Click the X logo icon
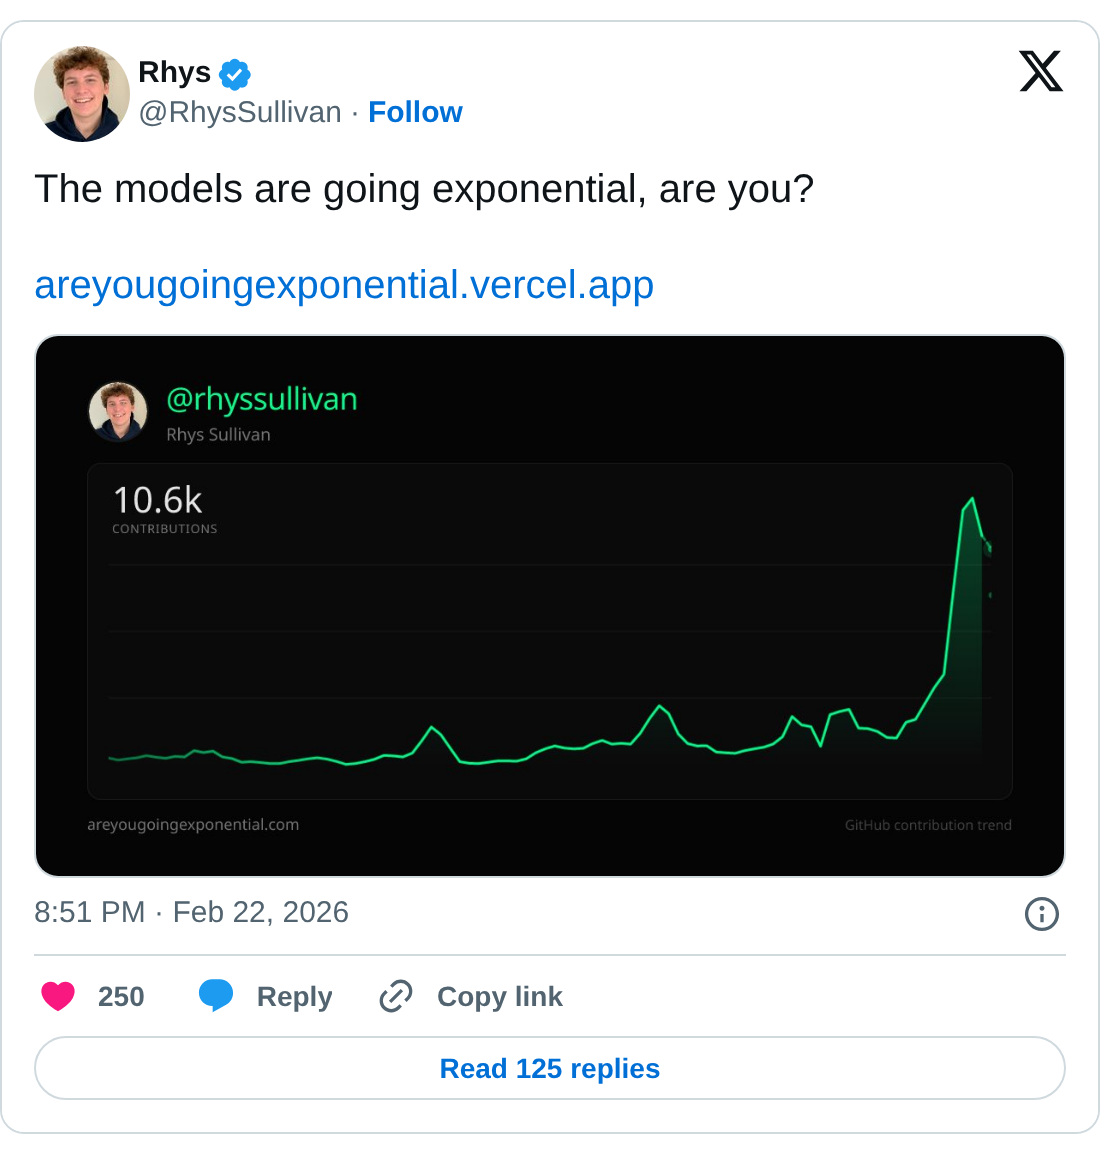 [1041, 72]
